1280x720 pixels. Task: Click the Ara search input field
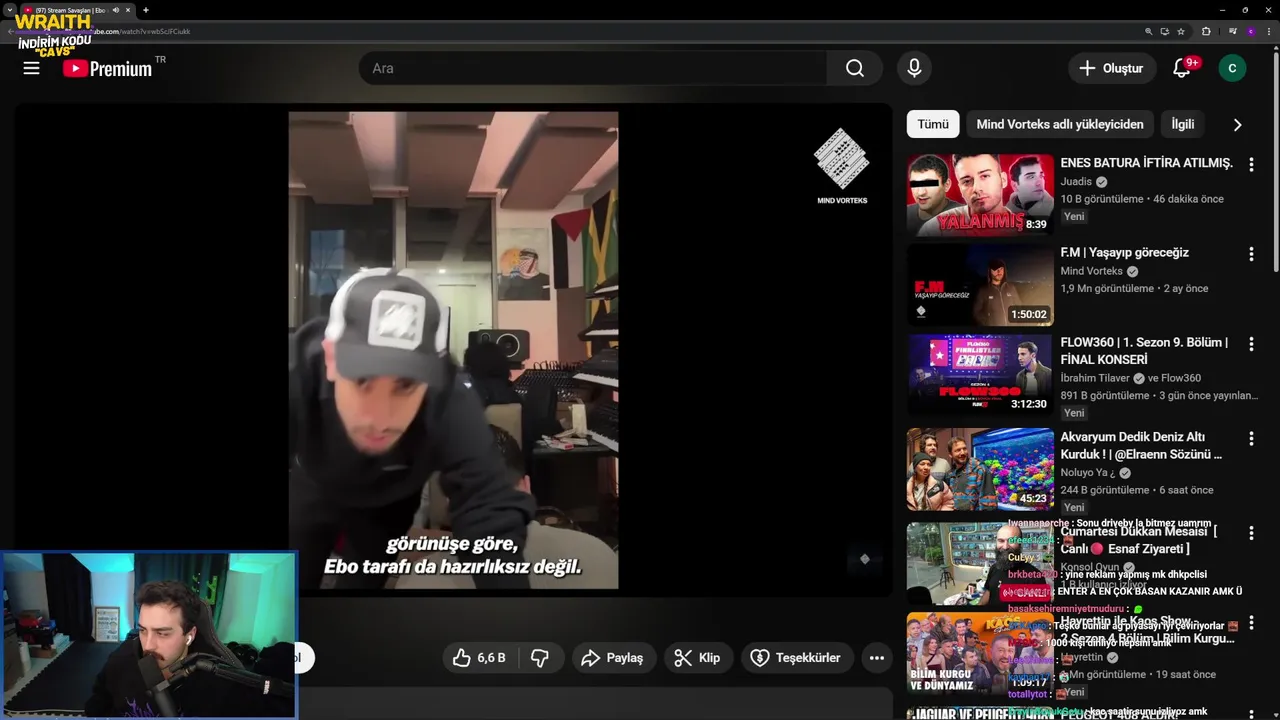pyautogui.click(x=593, y=68)
